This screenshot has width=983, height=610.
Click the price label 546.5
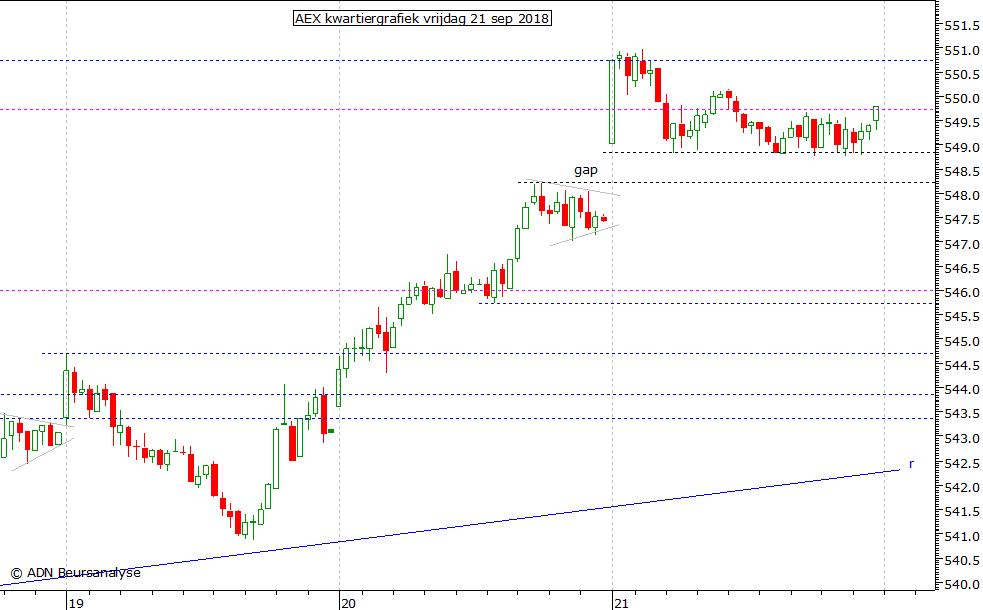[962, 269]
